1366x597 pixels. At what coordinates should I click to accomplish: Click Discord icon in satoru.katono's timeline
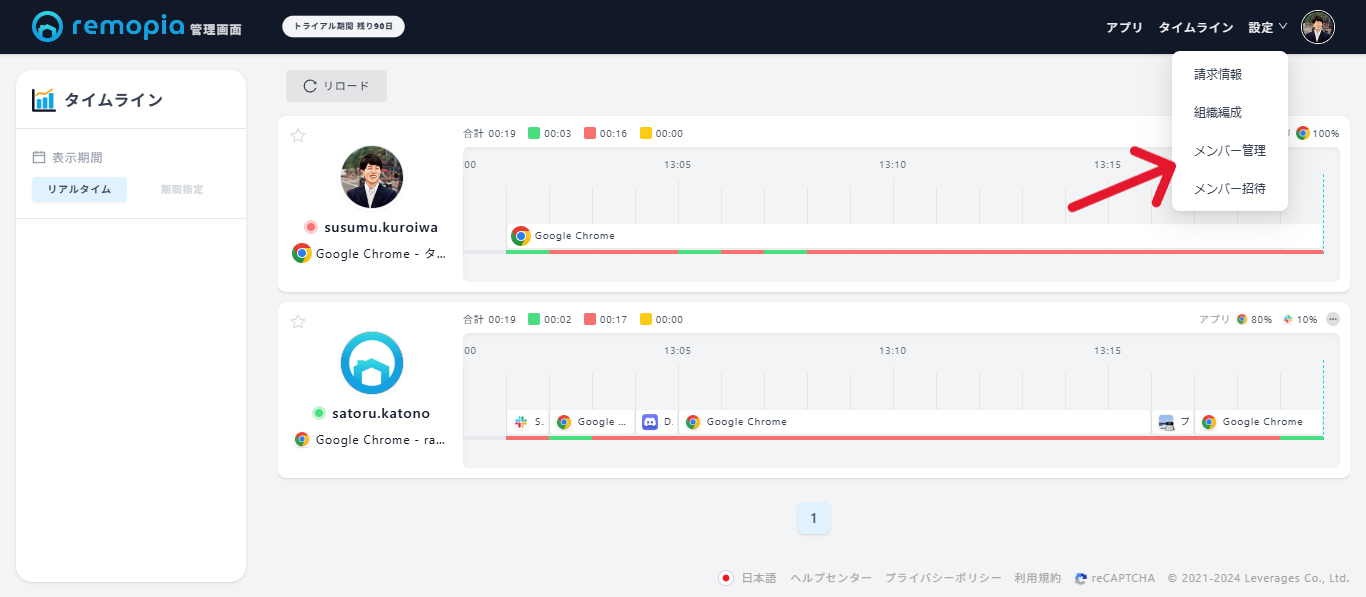pyautogui.click(x=650, y=422)
